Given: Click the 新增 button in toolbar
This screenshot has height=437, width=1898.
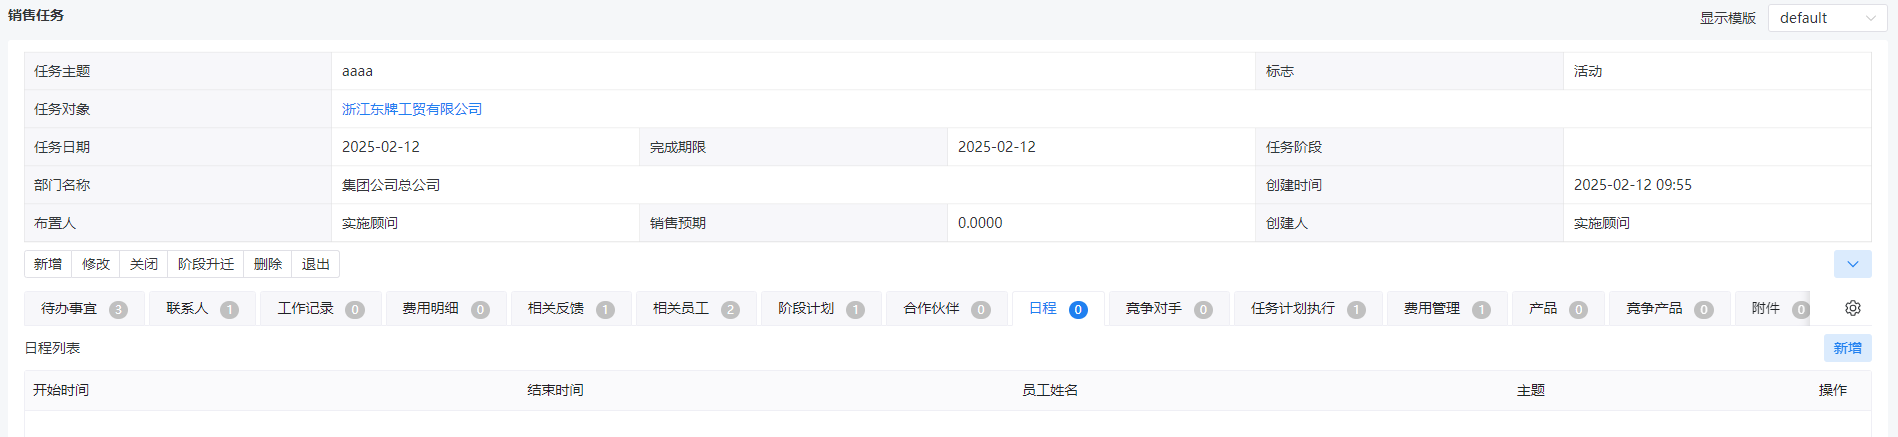Looking at the screenshot, I should pyautogui.click(x=48, y=264).
